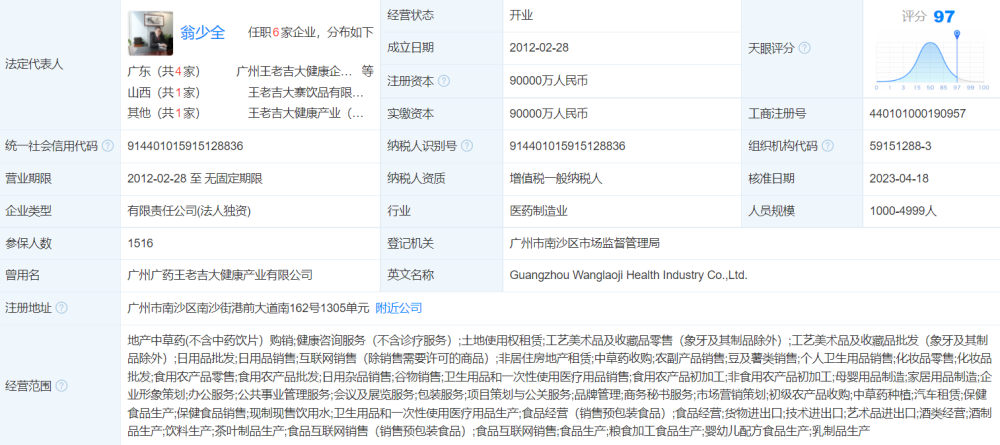Image resolution: width=1000 pixels, height=445 pixels.
Task: Click help icon next to 组织机构代码
Action: coord(828,146)
